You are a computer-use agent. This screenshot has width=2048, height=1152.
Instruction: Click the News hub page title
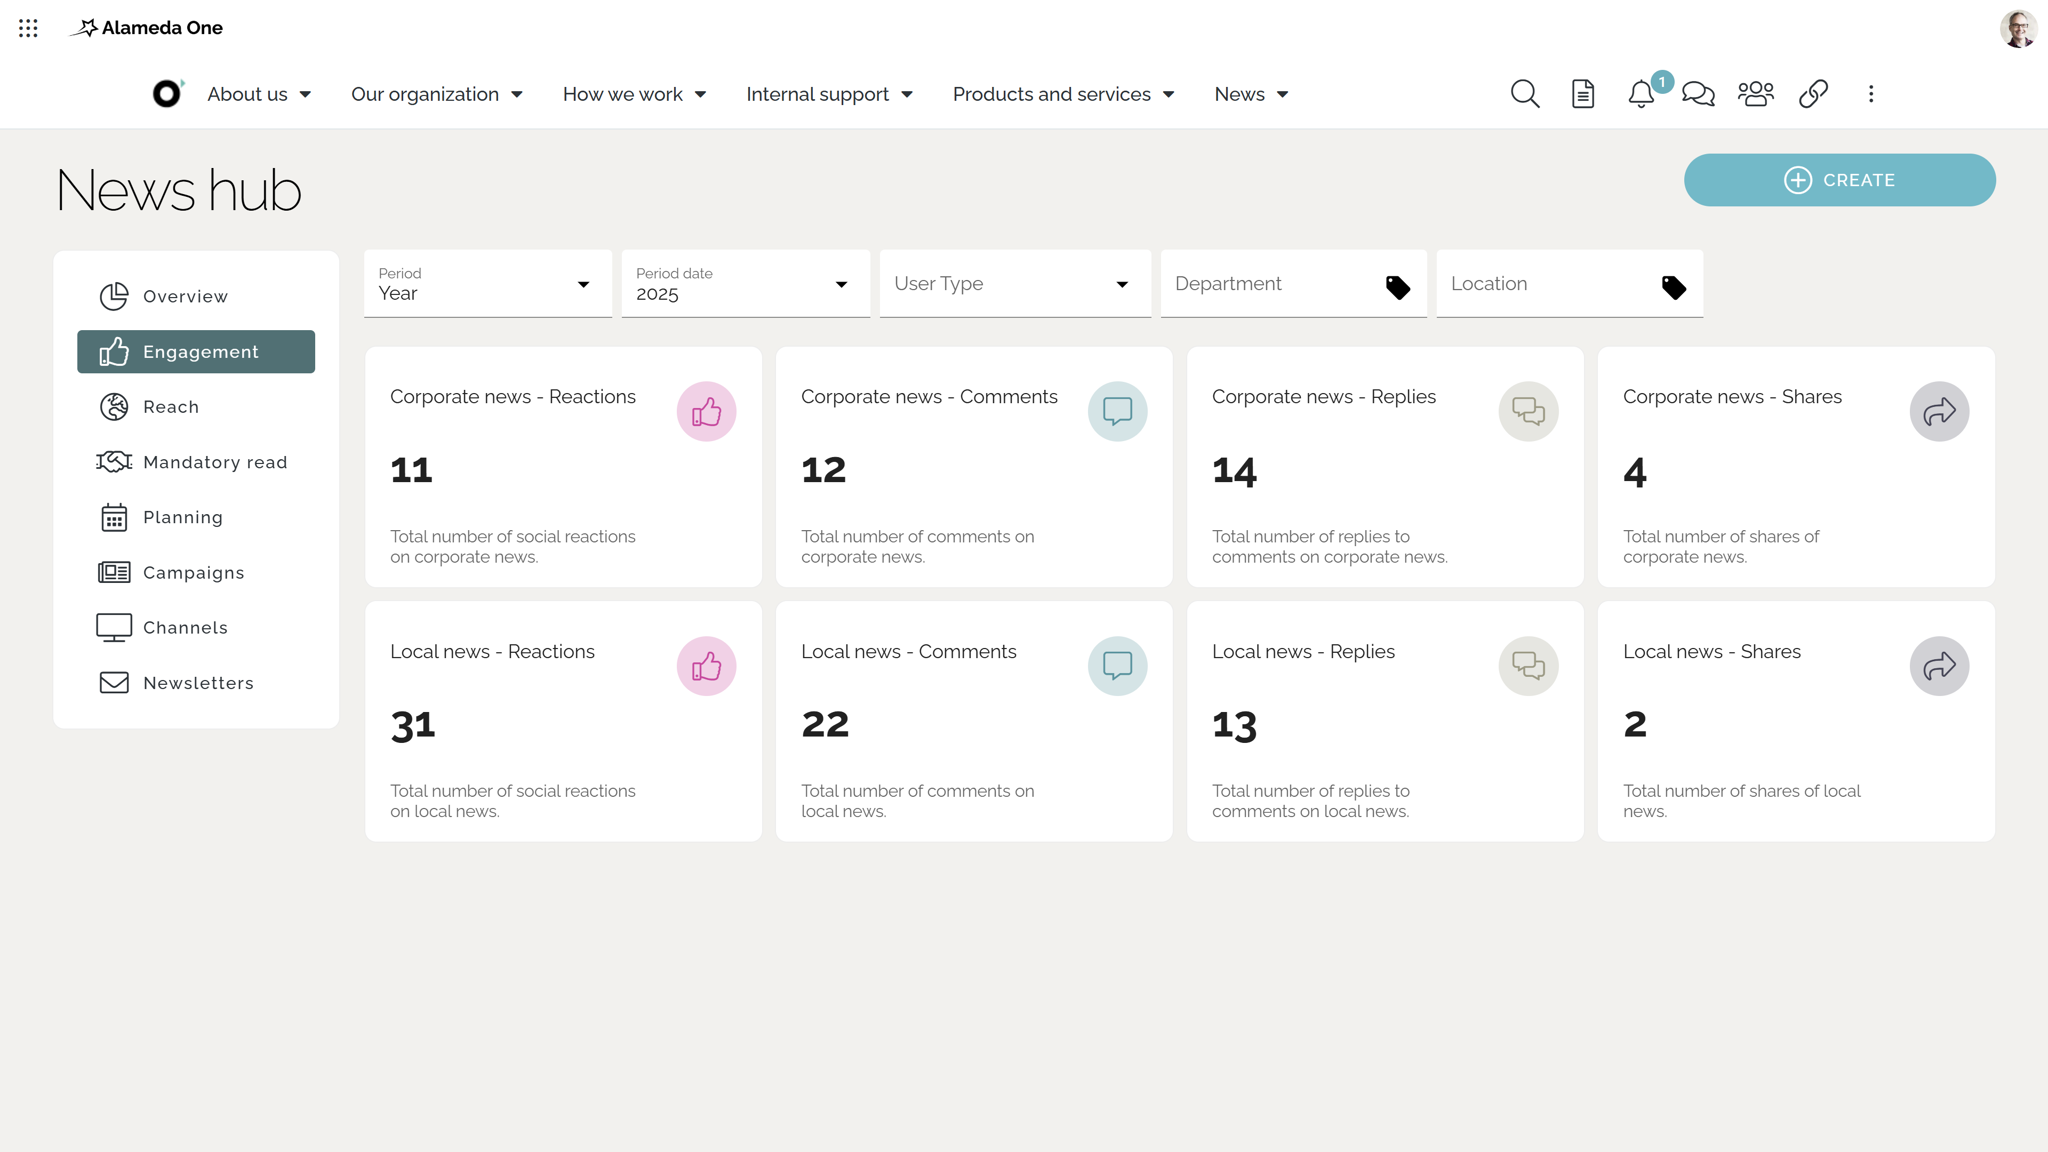tap(178, 190)
